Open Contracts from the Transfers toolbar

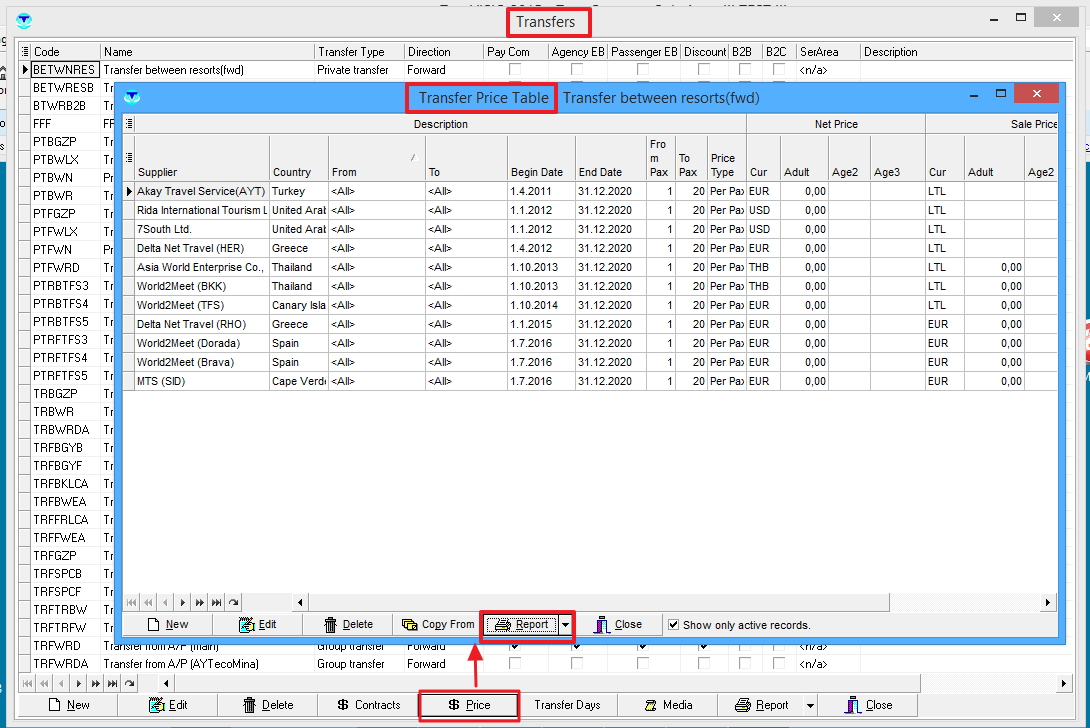pos(368,705)
